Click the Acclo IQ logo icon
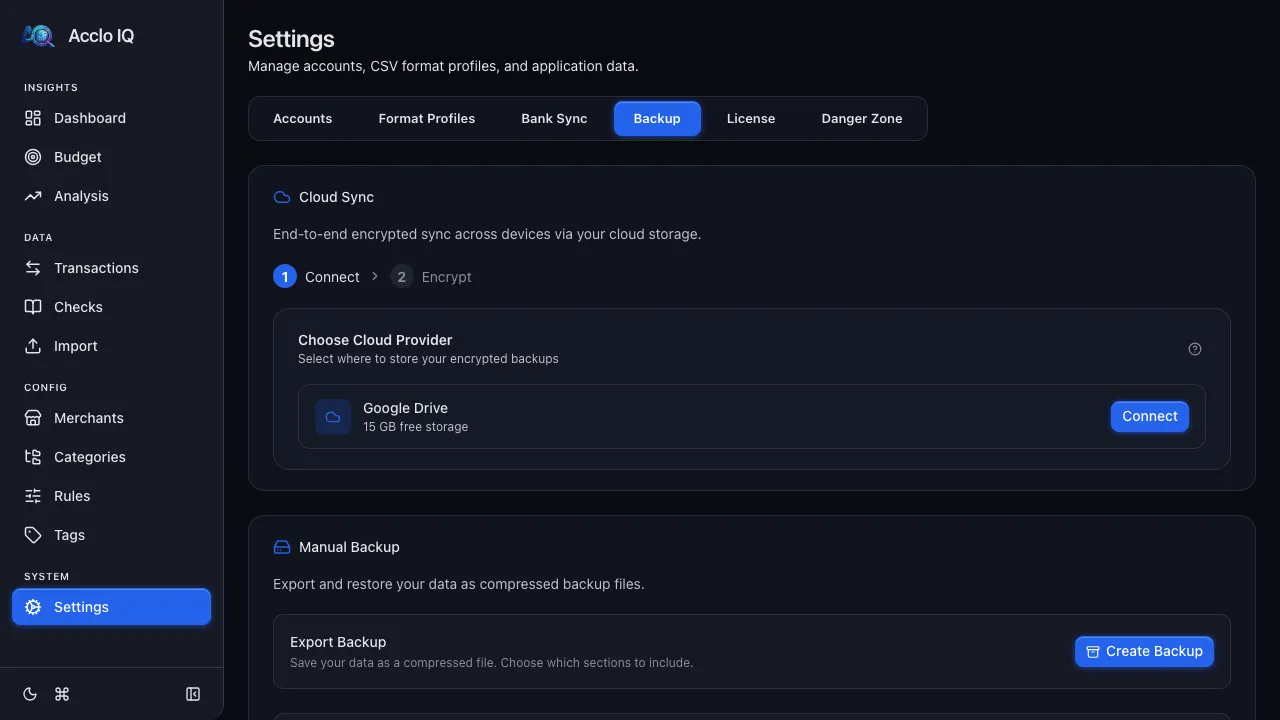 [x=38, y=36]
